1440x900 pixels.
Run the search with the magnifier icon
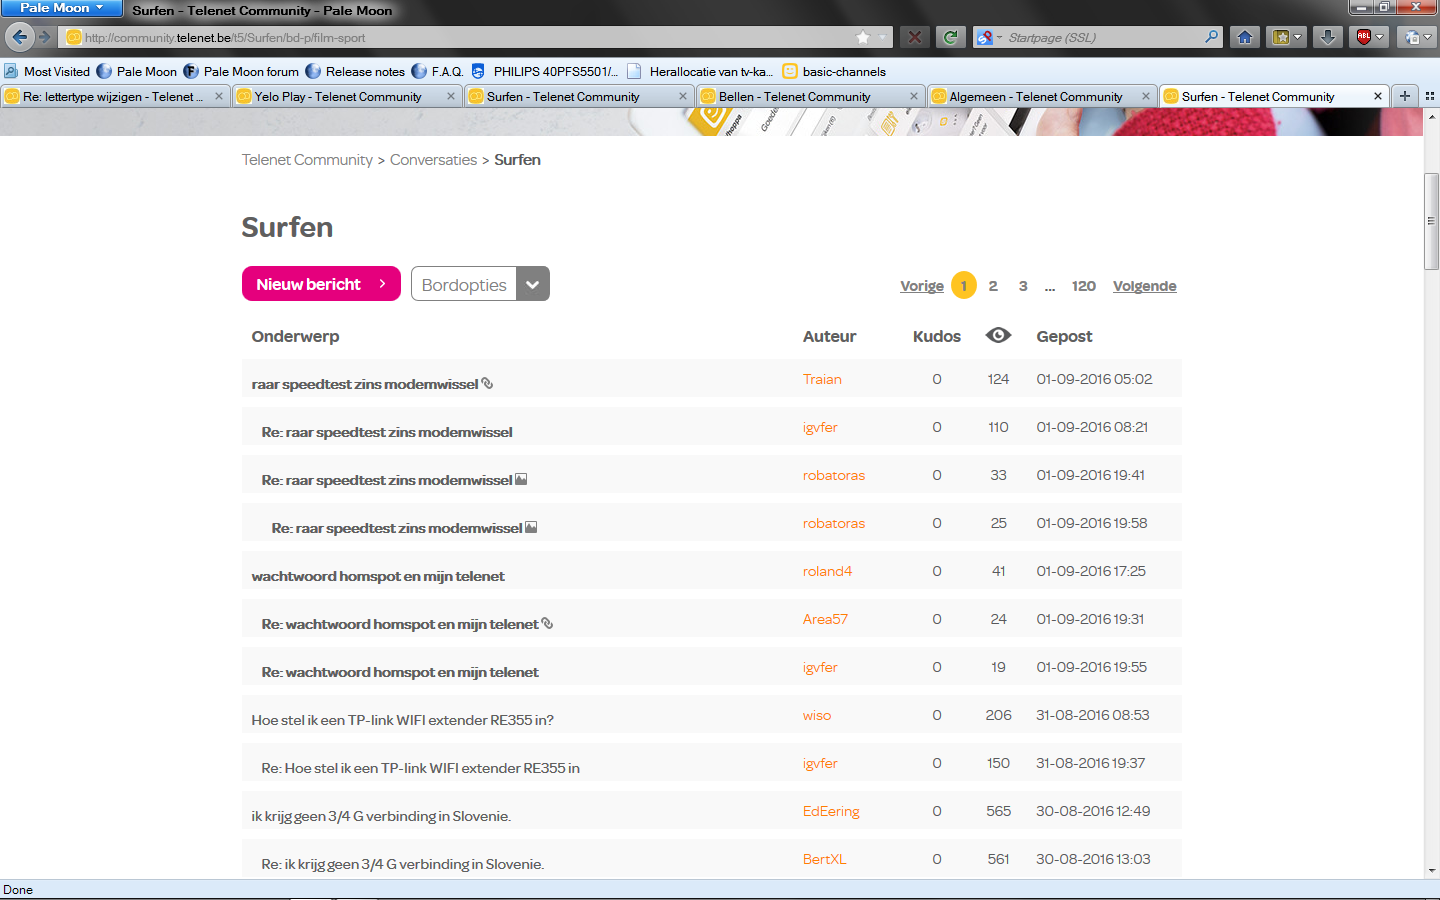tap(1211, 37)
